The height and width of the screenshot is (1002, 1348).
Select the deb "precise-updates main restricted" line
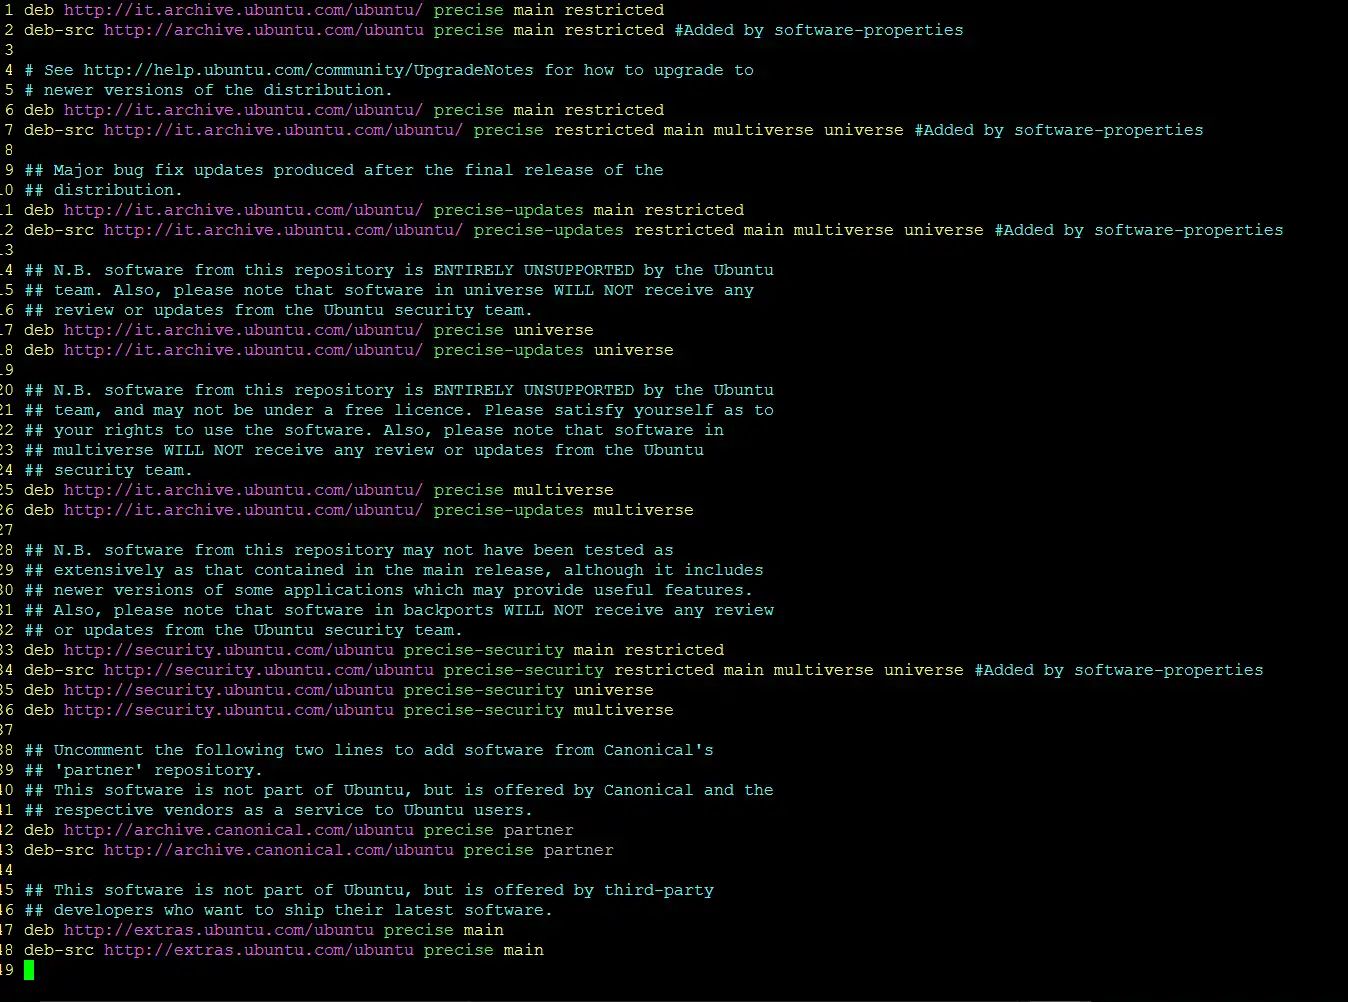point(384,210)
